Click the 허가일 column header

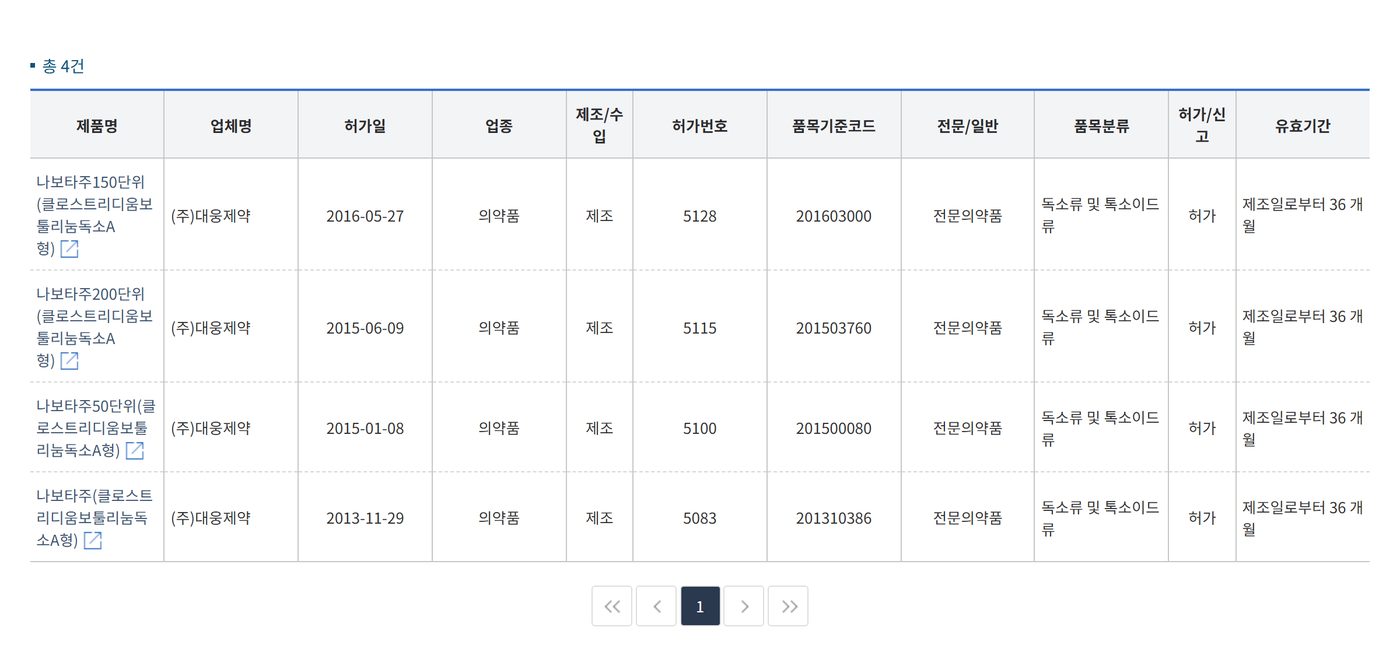(x=365, y=126)
